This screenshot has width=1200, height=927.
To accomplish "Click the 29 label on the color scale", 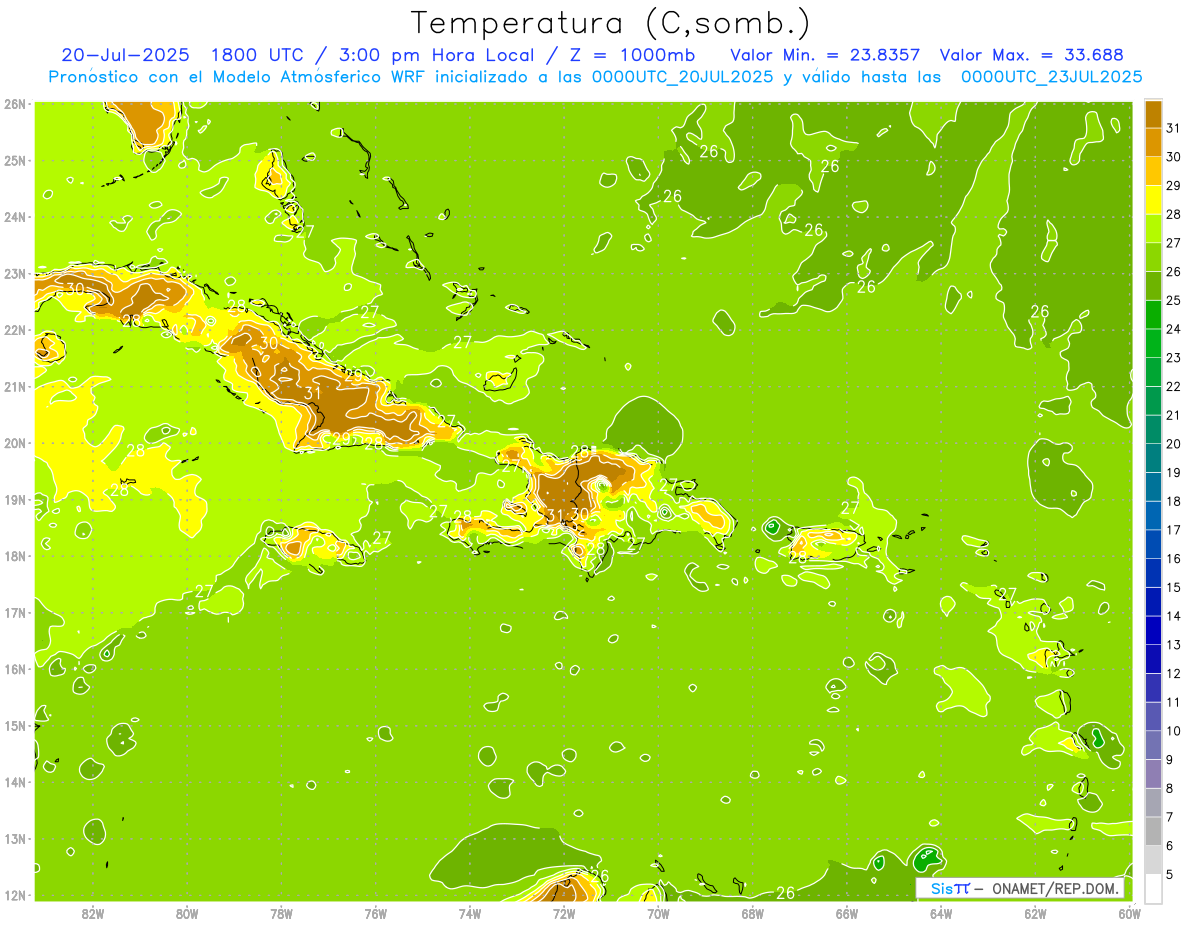I will coord(1173,185).
